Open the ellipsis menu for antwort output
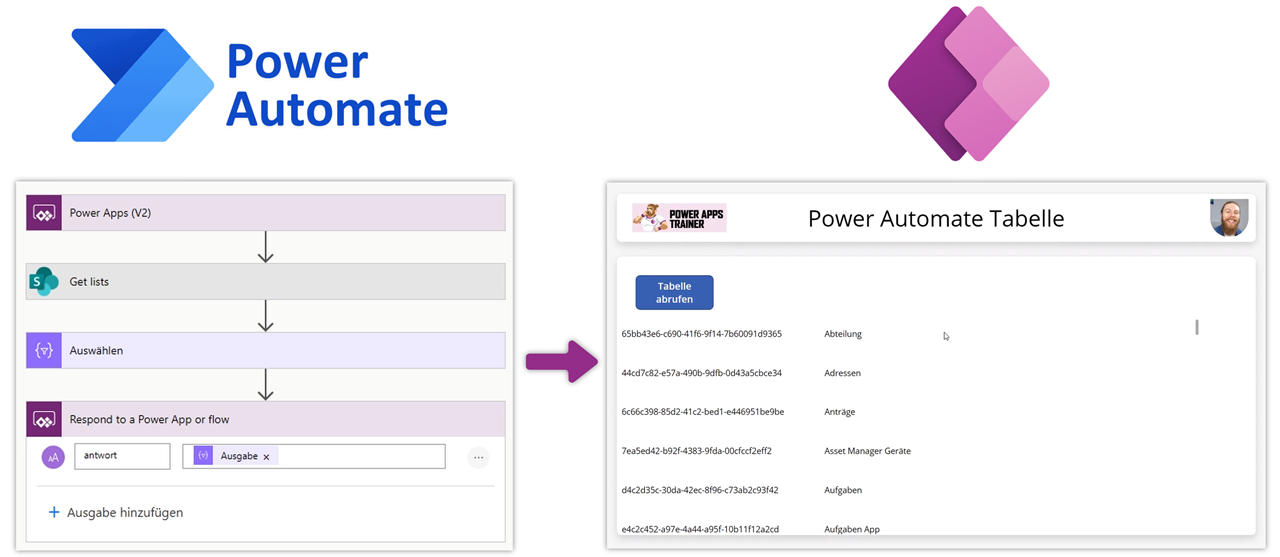The image size is (1280, 557). pos(478,457)
